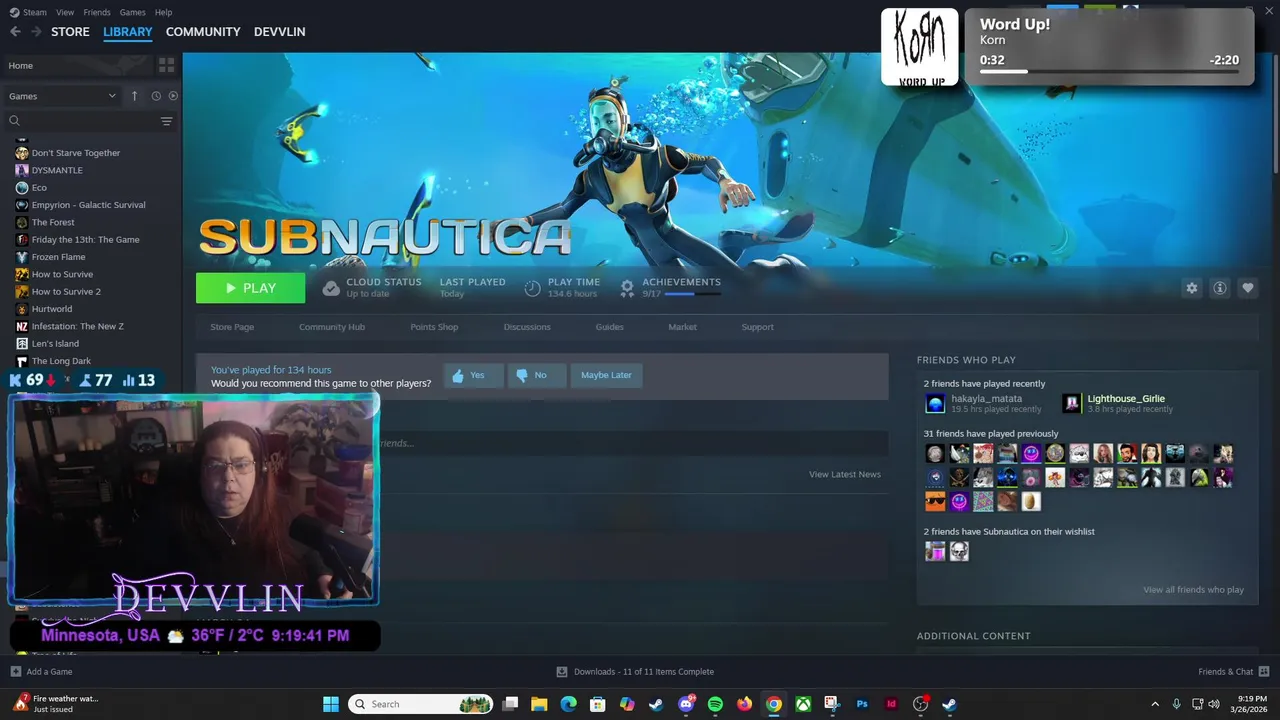The width and height of the screenshot is (1280, 720).
Task: Open Lighthouse_Girlie friend avatar
Action: coord(1072,403)
